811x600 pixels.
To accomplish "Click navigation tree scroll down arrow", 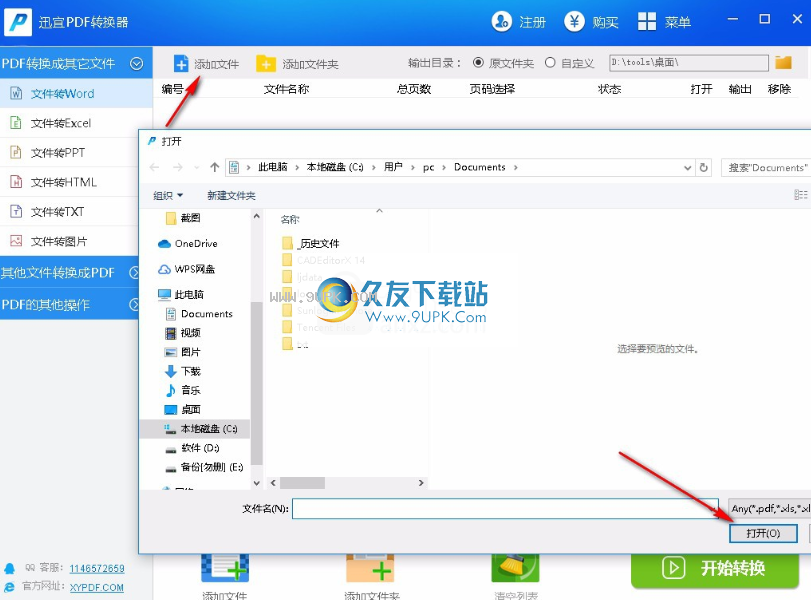I will point(257,483).
